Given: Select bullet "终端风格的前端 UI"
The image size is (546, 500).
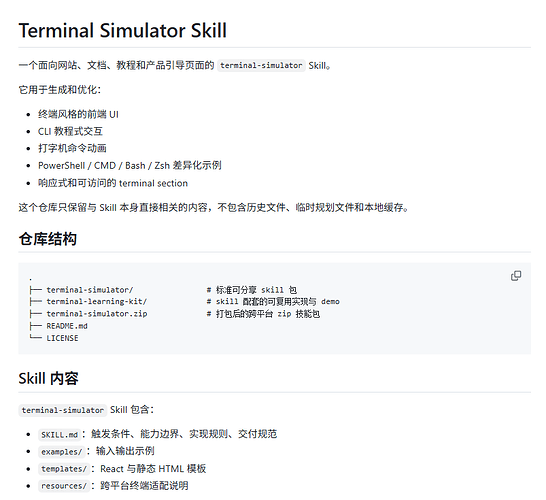Looking at the screenshot, I should tap(78, 114).
